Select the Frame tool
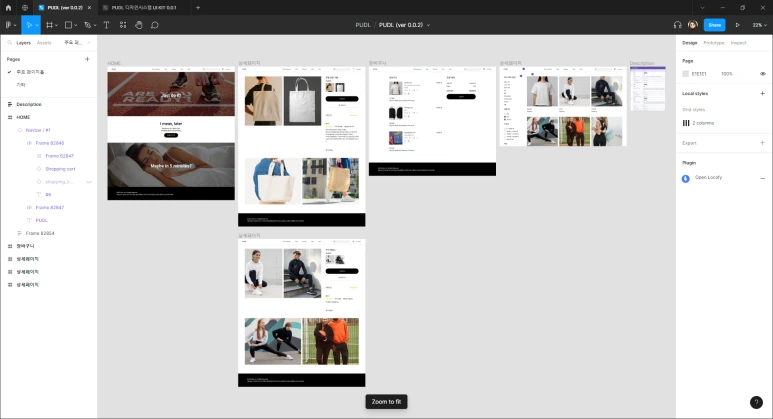 49,25
